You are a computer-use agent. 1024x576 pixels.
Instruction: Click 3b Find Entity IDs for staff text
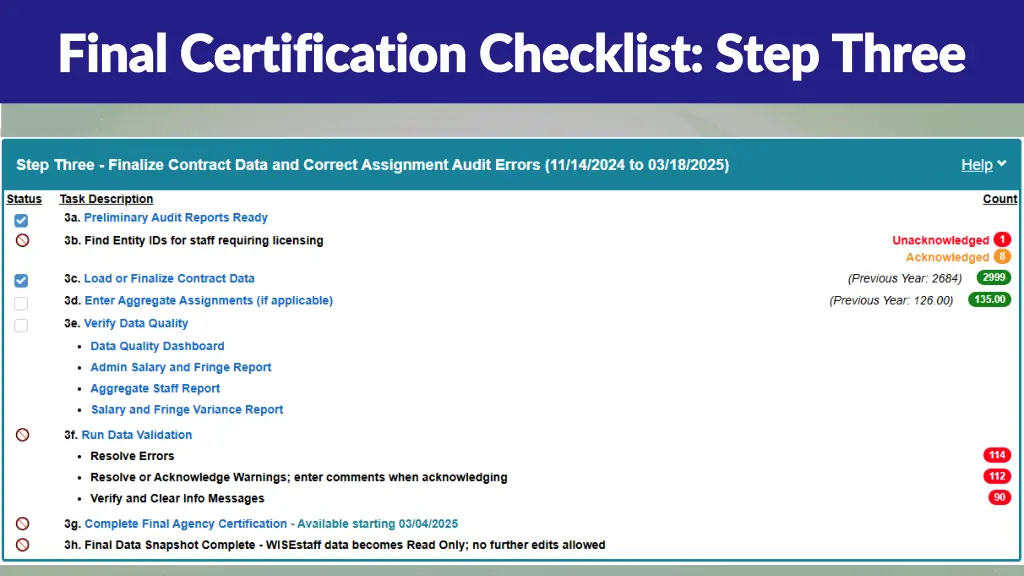[193, 240]
